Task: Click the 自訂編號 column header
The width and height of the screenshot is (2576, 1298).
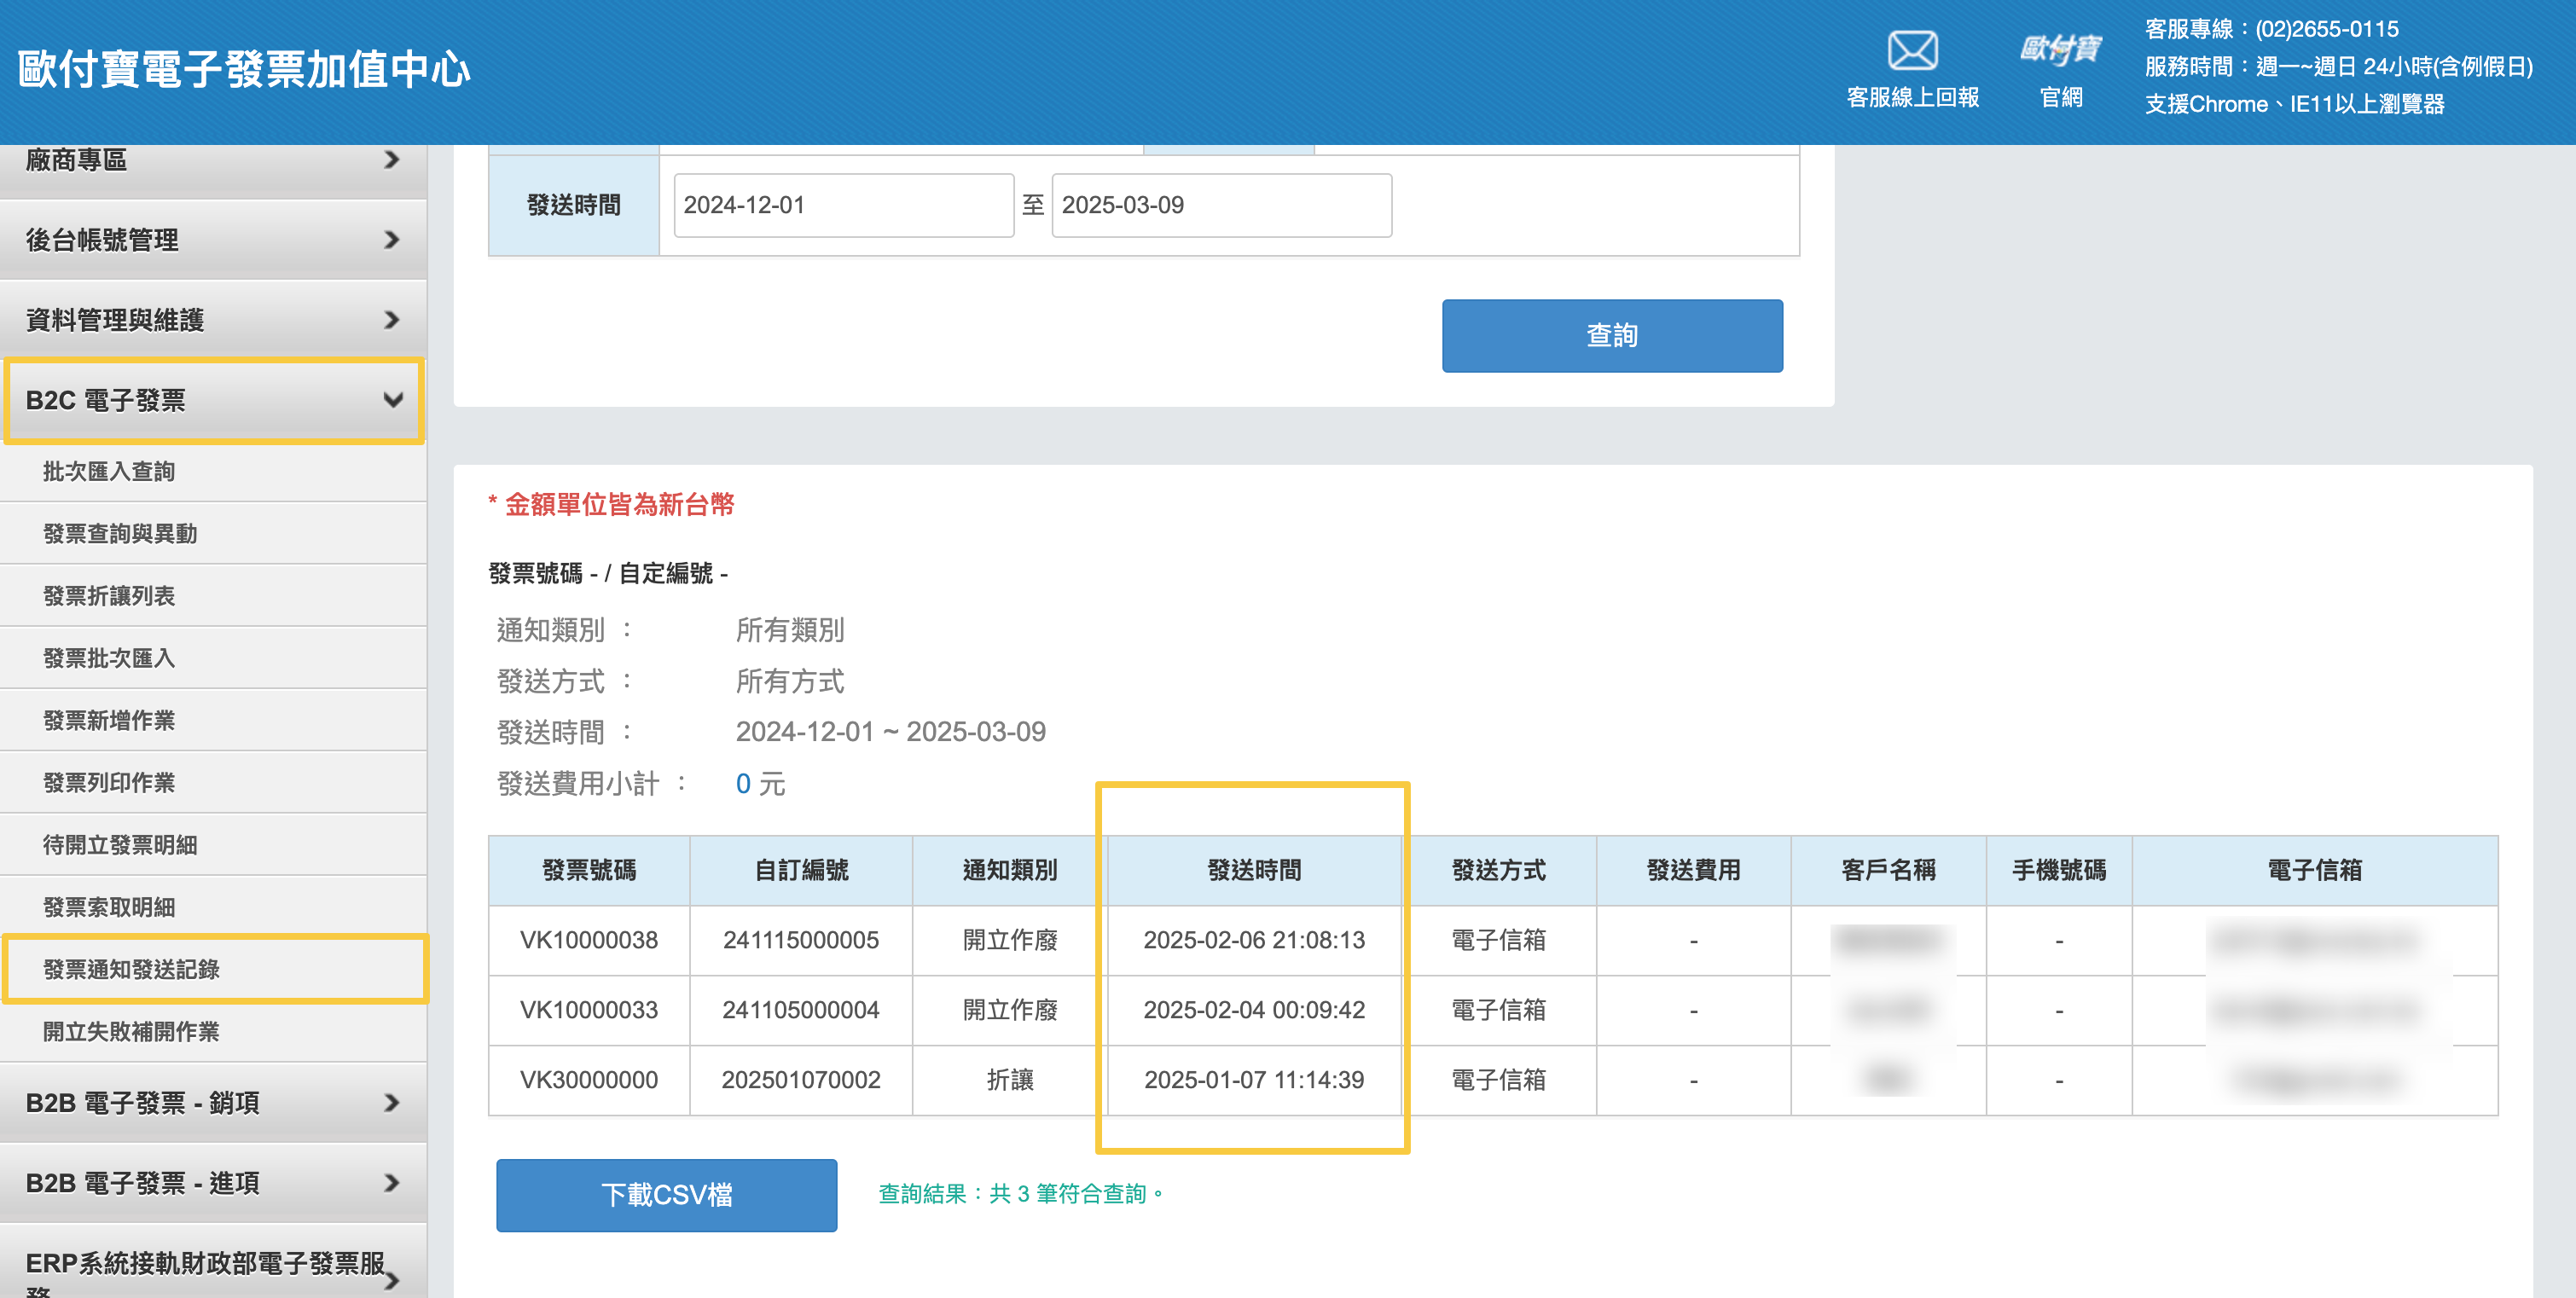Action: [801, 870]
